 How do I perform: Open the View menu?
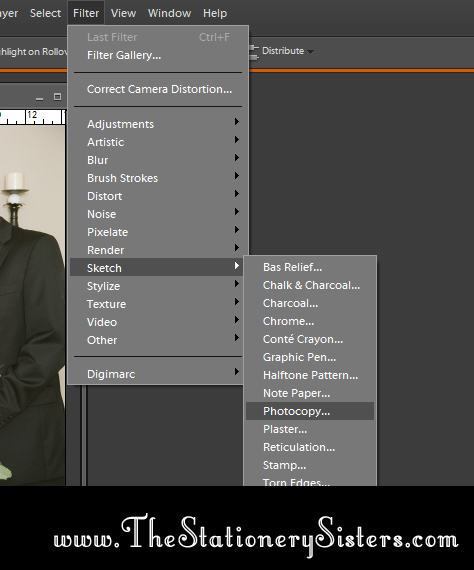(123, 13)
